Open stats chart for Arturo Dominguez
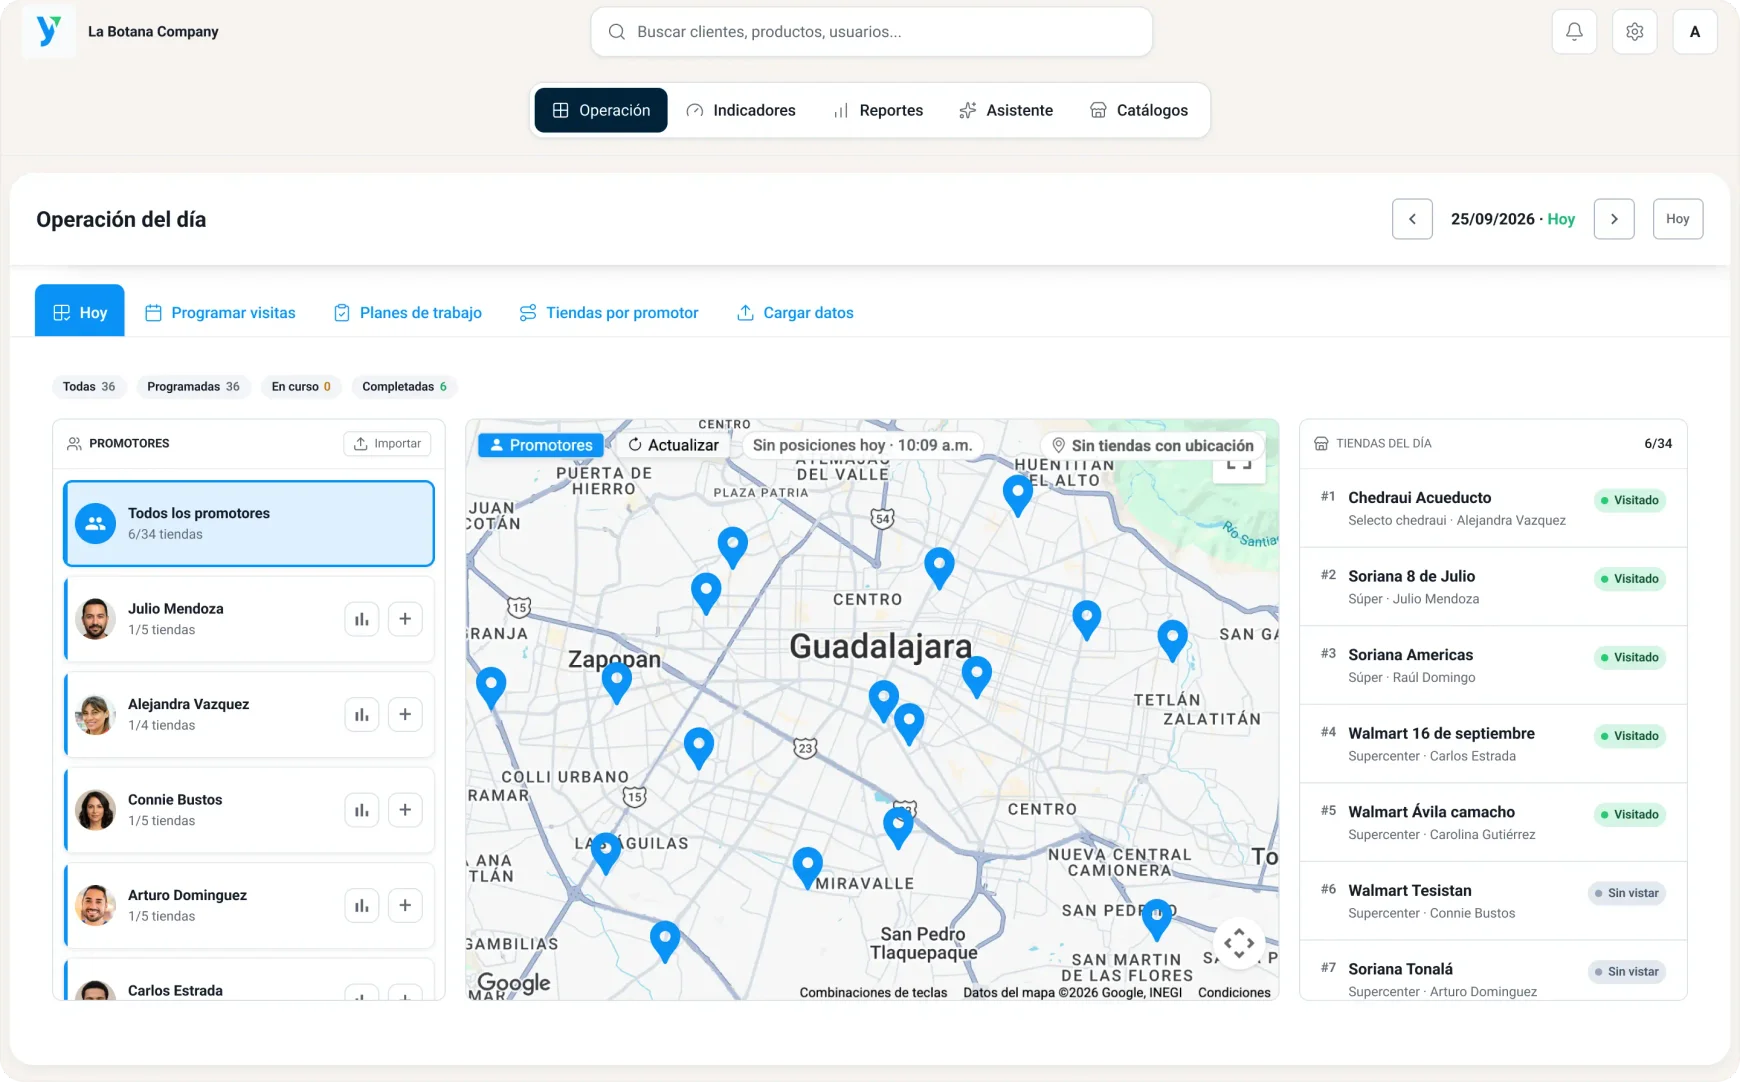Screen dimensions: 1740x1082 point(362,905)
